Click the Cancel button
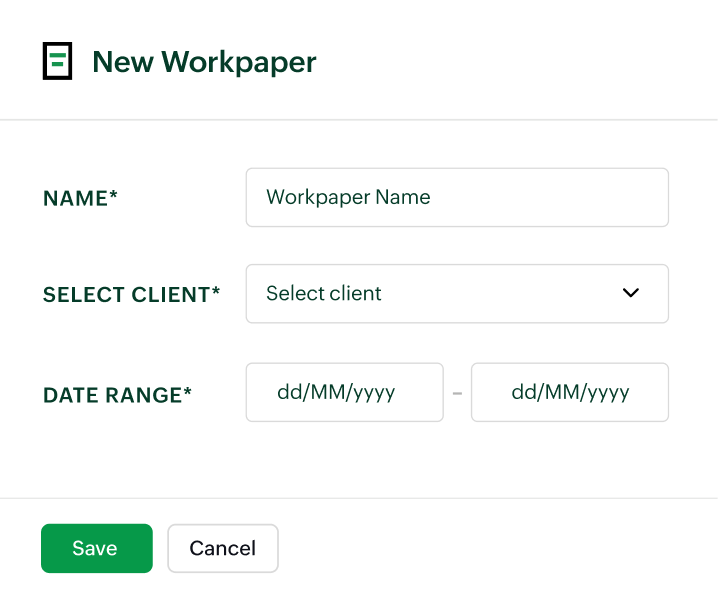 pos(222,548)
